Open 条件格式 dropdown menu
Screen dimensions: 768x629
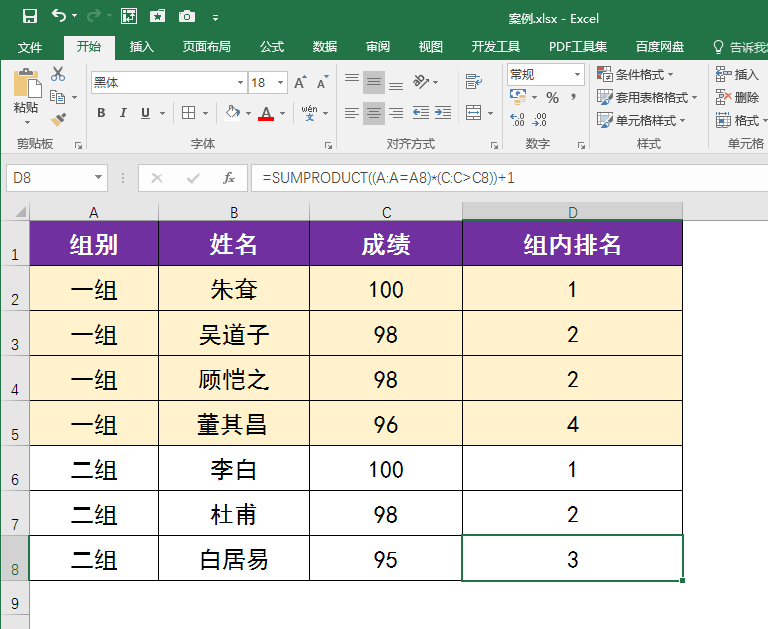coord(635,74)
